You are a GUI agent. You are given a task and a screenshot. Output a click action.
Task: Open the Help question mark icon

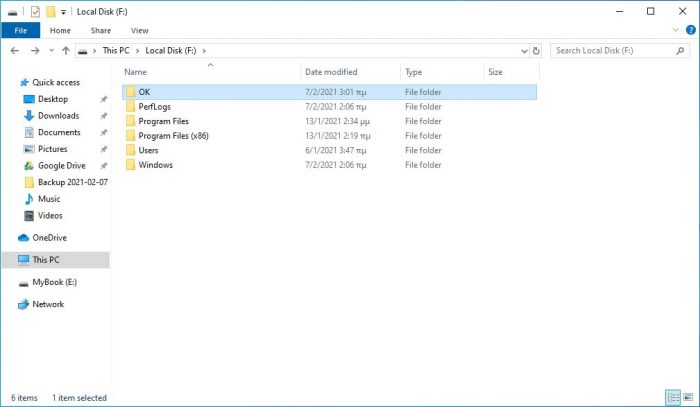(x=690, y=31)
